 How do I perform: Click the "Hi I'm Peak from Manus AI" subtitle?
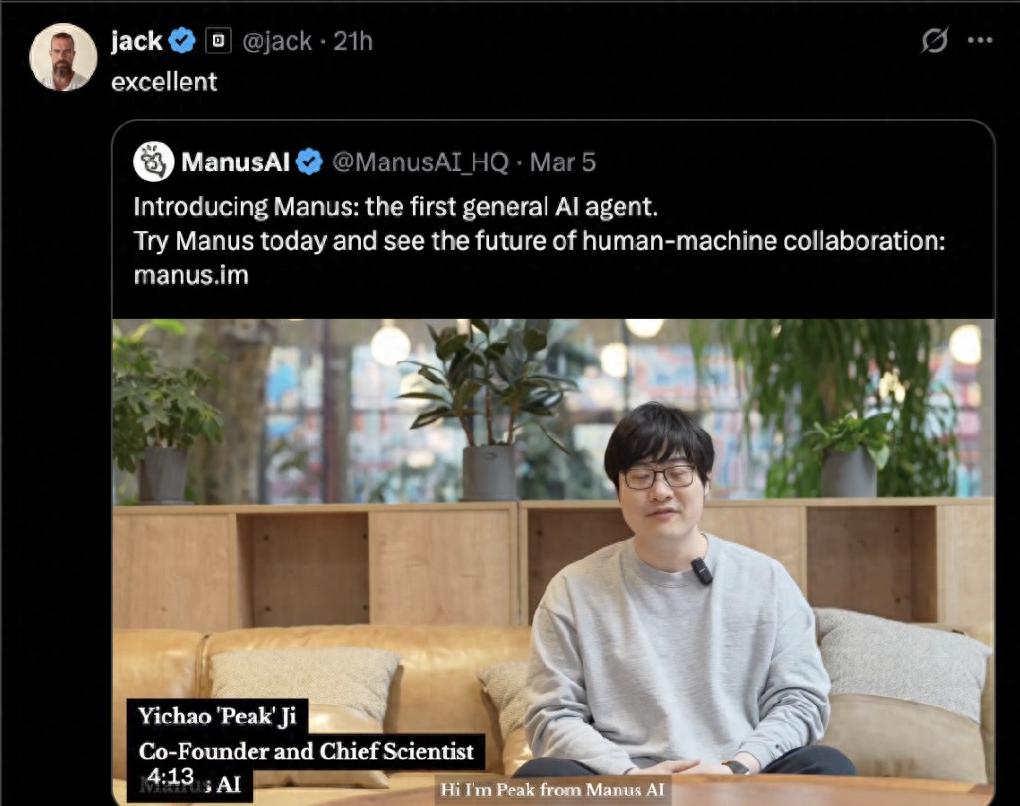click(552, 790)
